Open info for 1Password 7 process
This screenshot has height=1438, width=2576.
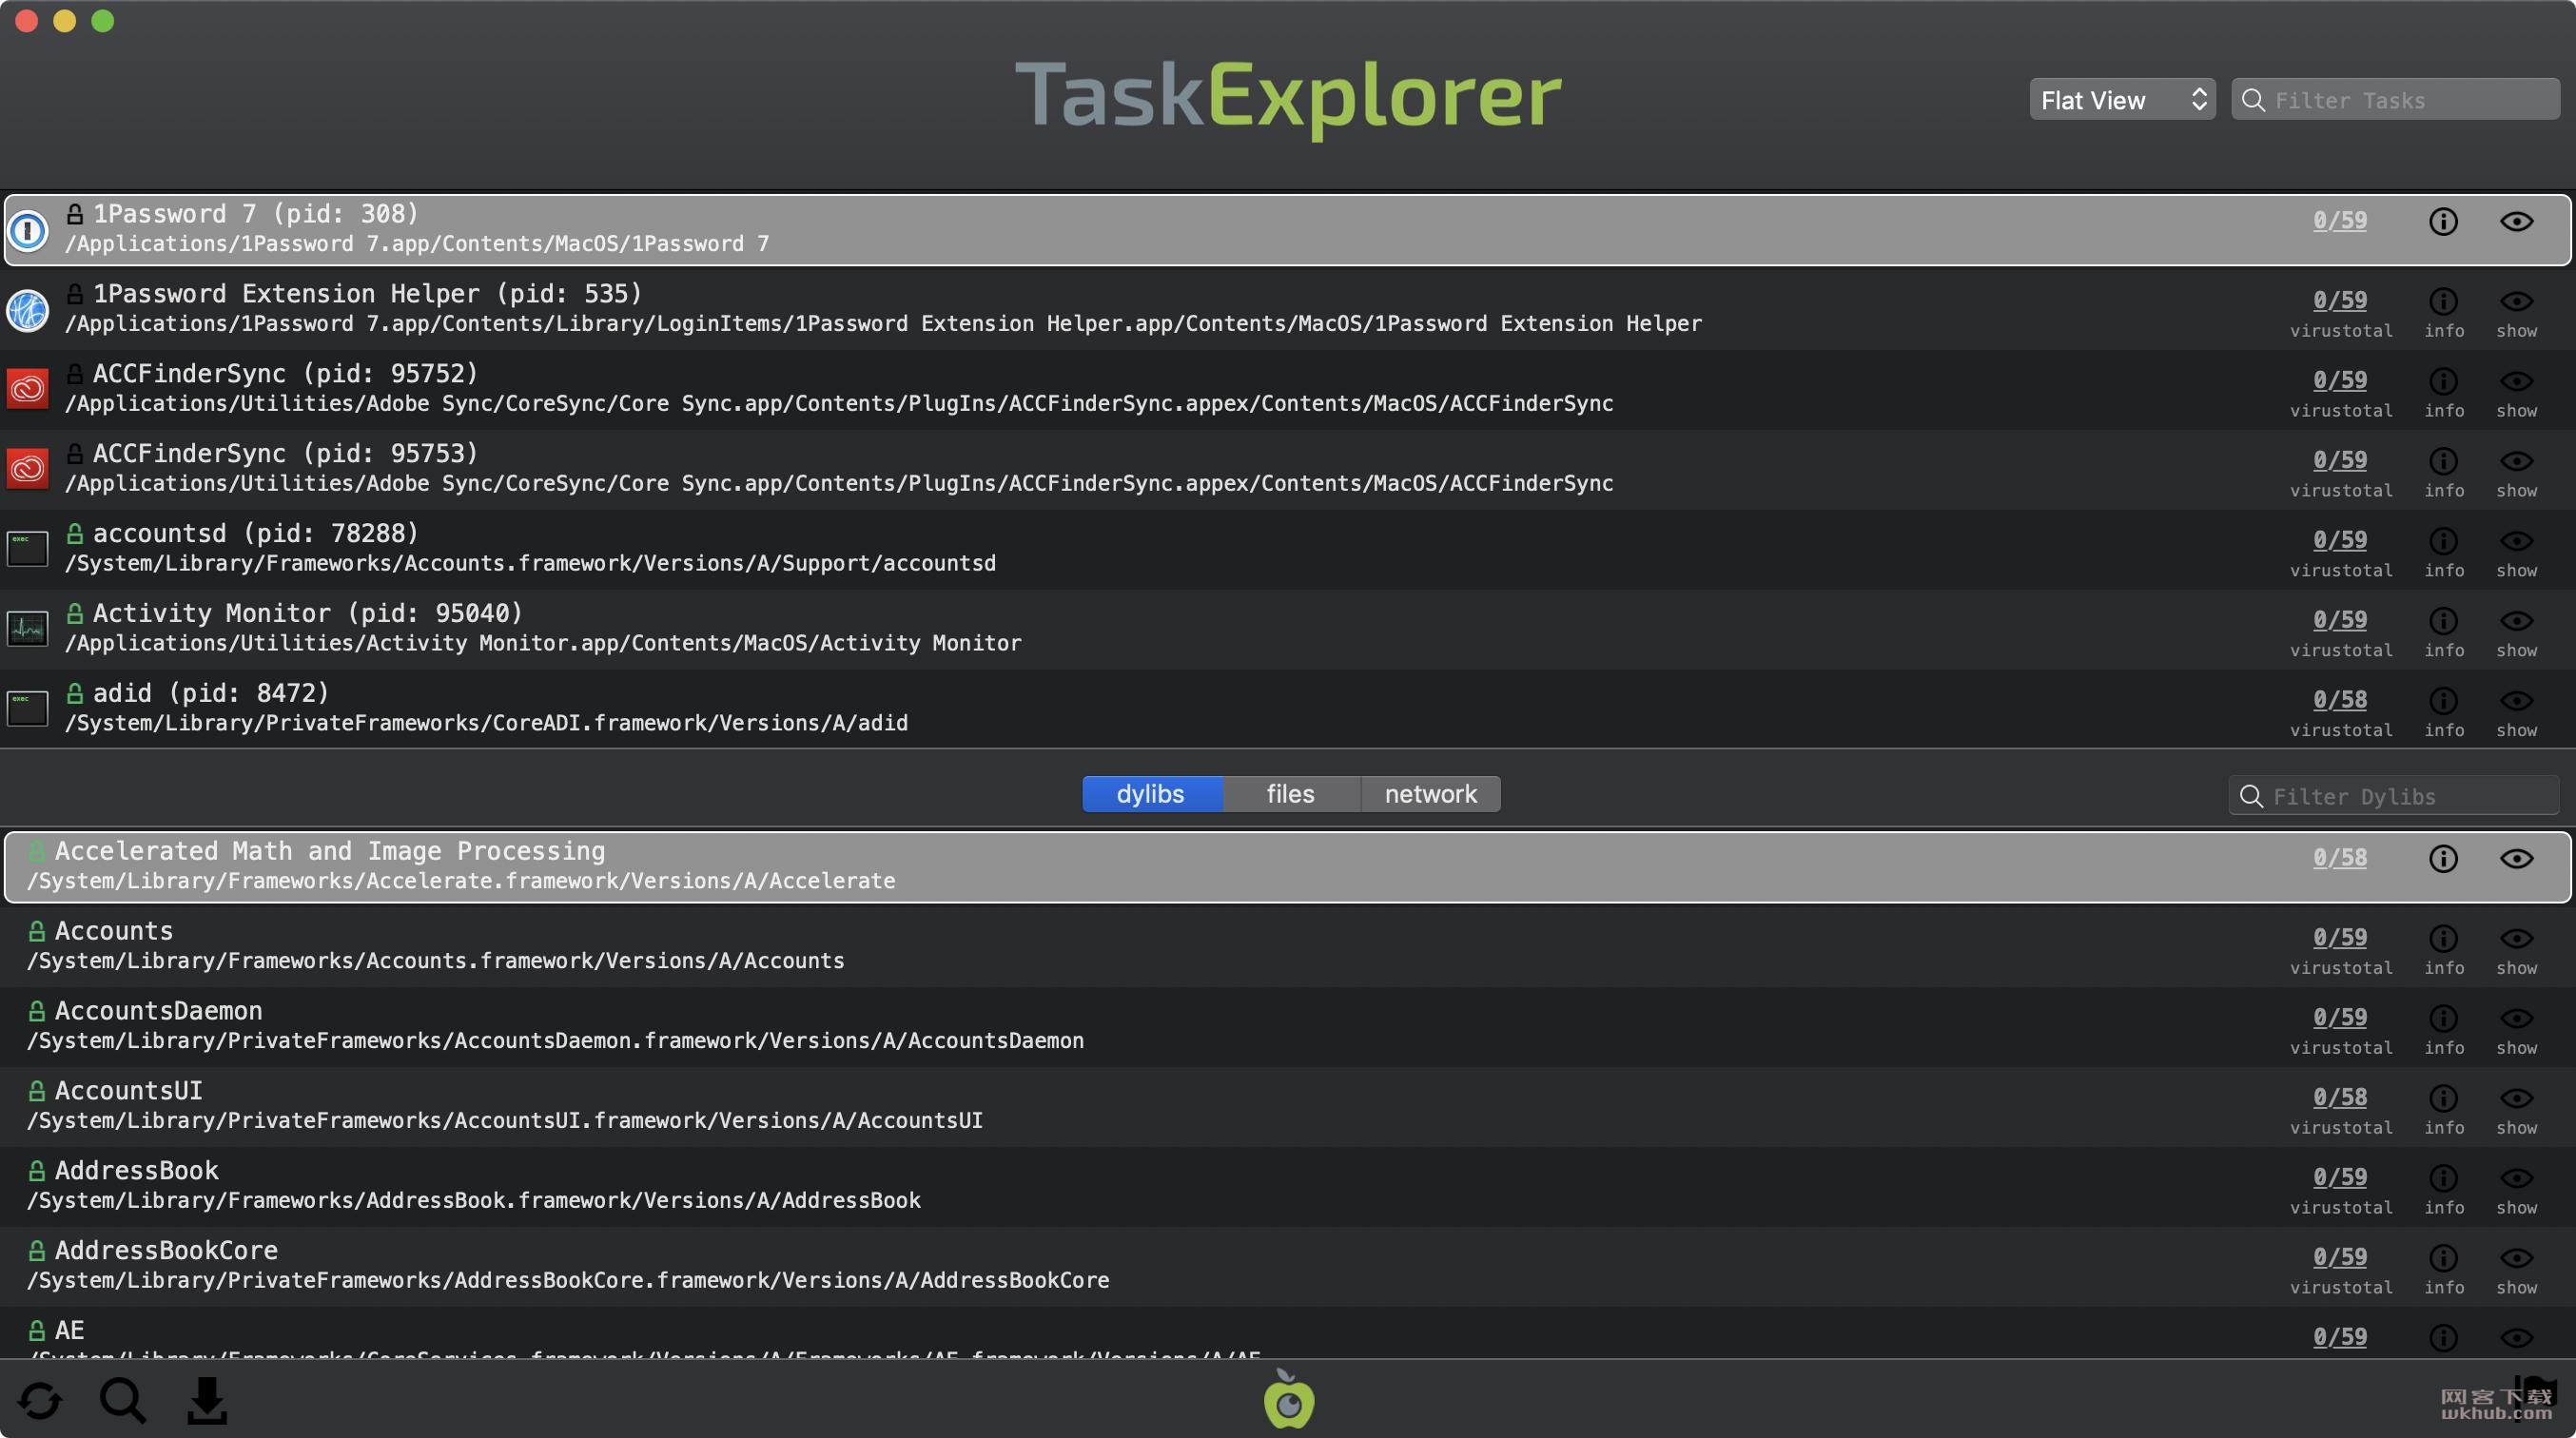(x=2443, y=221)
